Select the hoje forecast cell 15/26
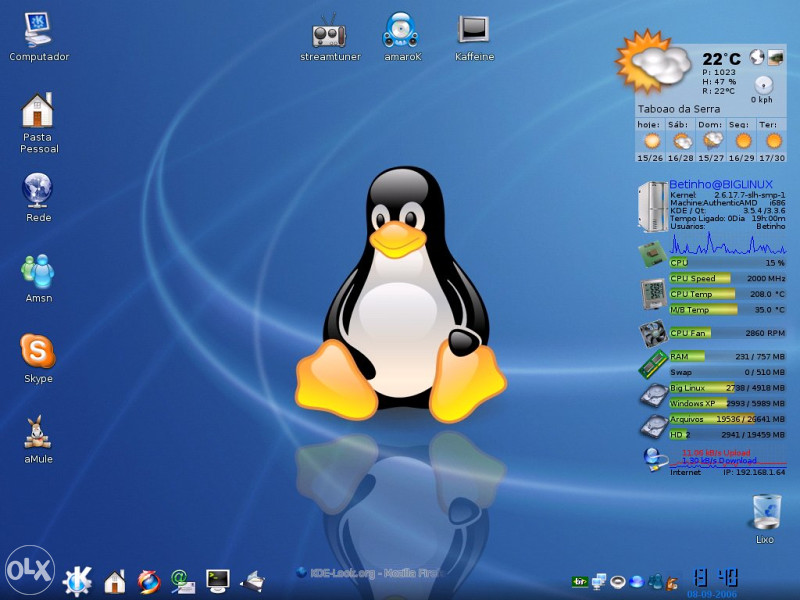Viewport: 800px width, 600px height. tap(650, 141)
